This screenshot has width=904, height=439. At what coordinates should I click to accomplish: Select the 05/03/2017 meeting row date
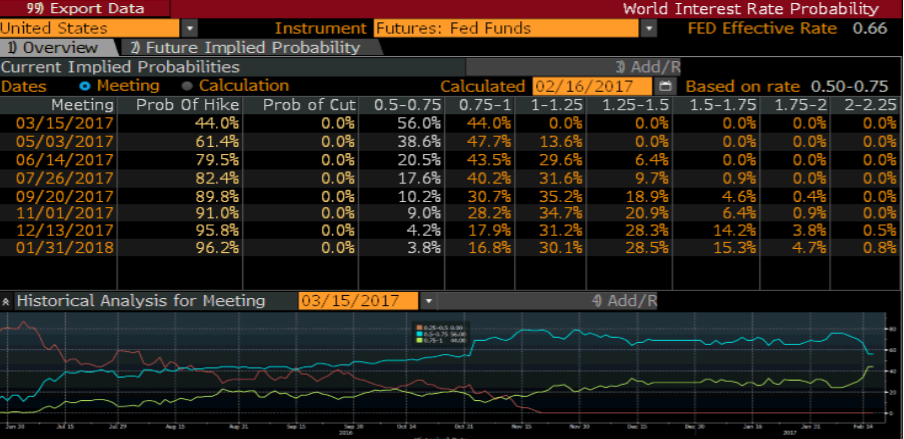coord(65,141)
